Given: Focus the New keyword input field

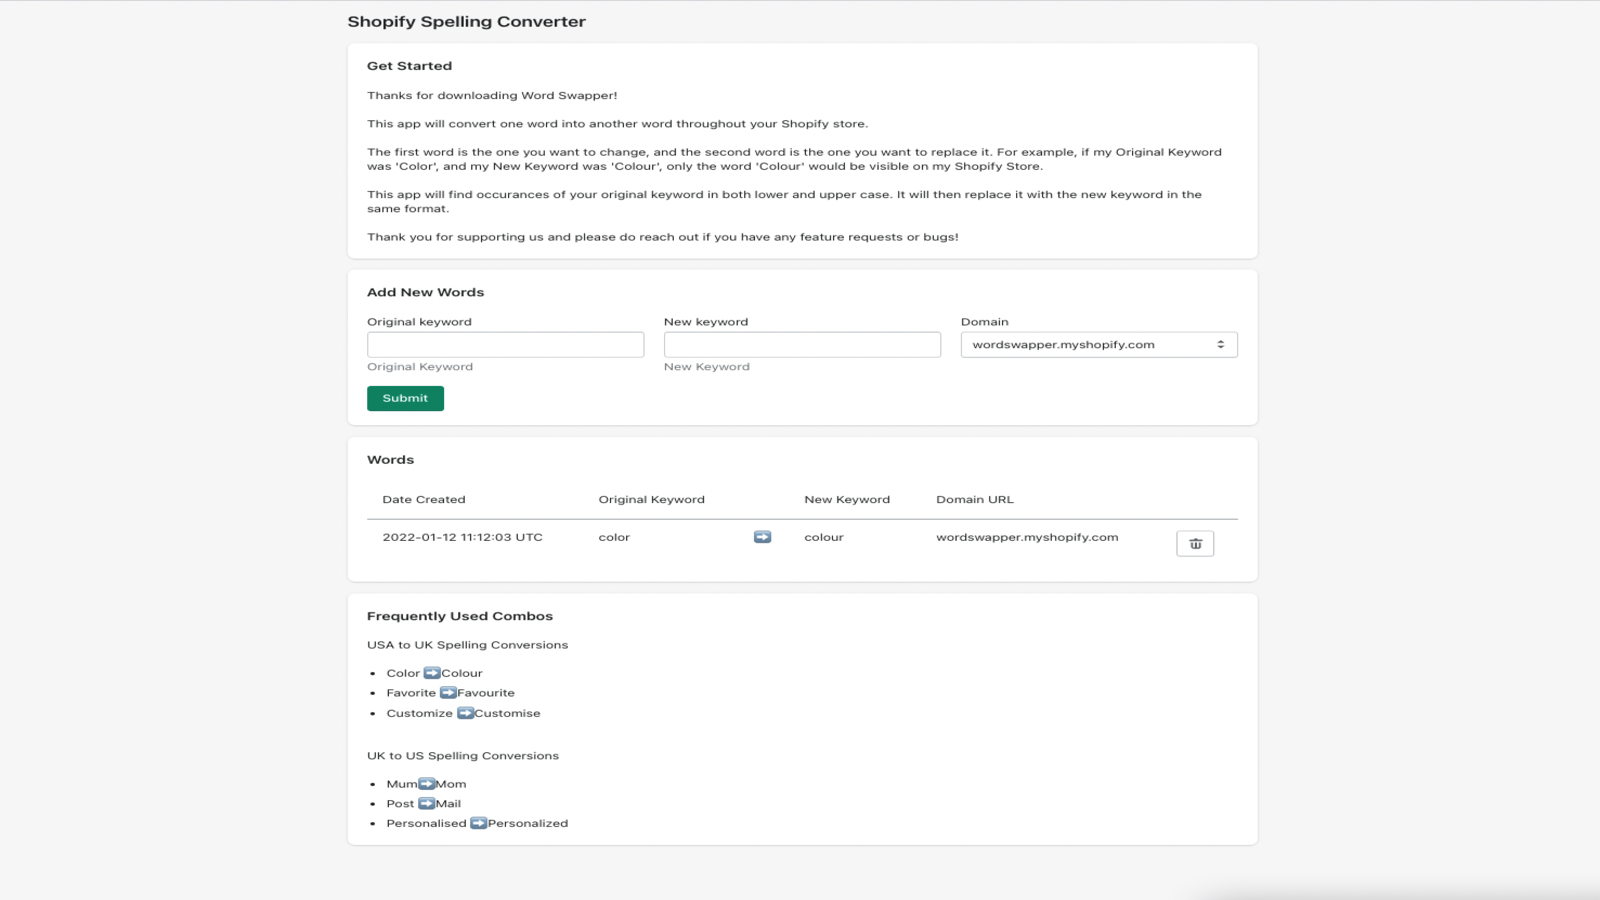Looking at the screenshot, I should pyautogui.click(x=802, y=344).
